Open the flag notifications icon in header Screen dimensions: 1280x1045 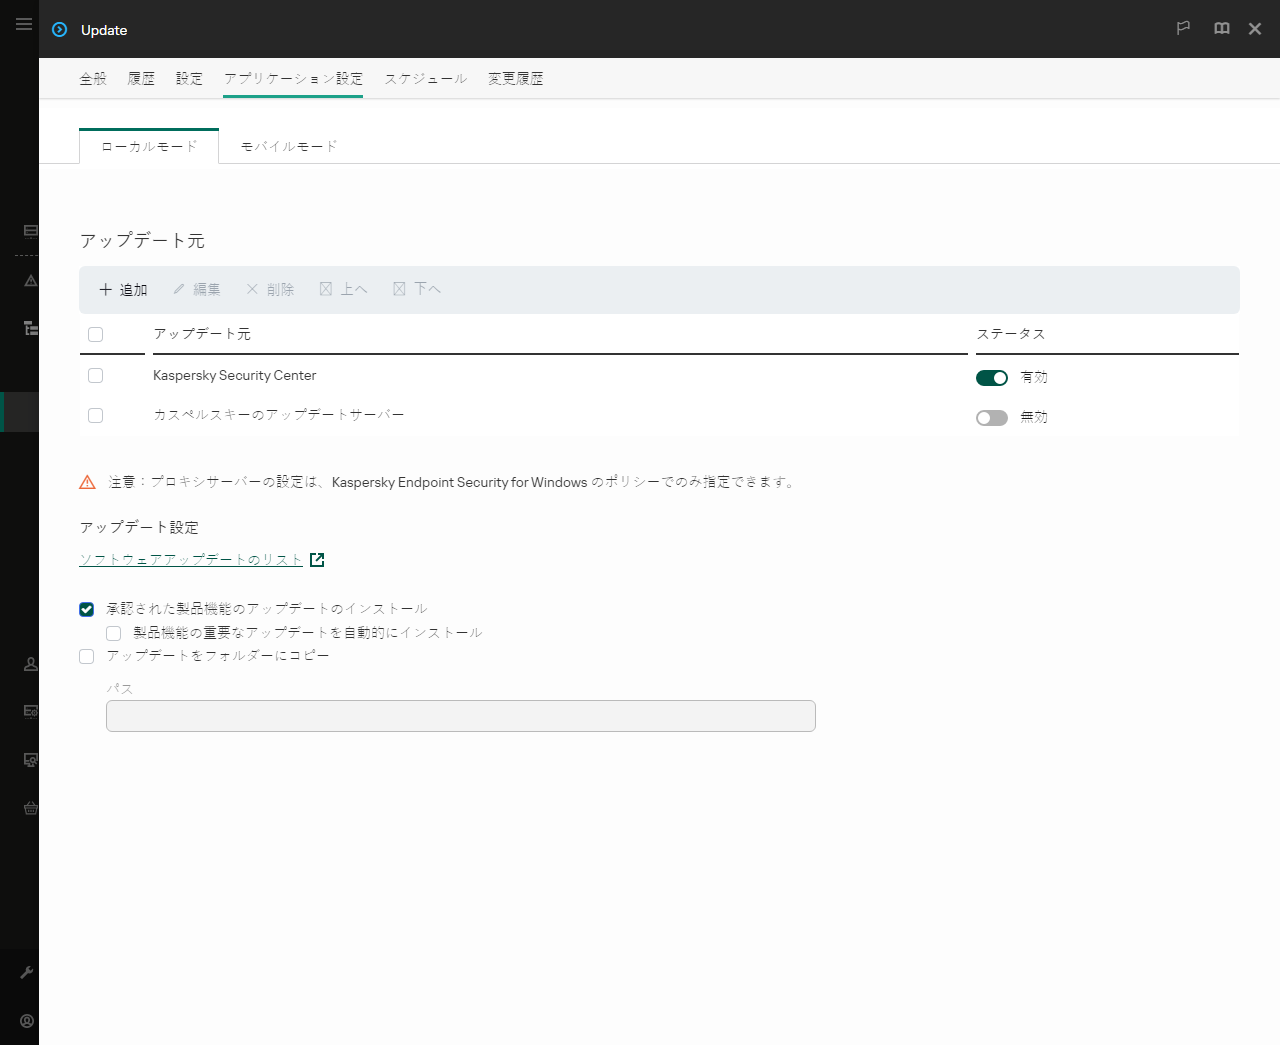tap(1183, 29)
